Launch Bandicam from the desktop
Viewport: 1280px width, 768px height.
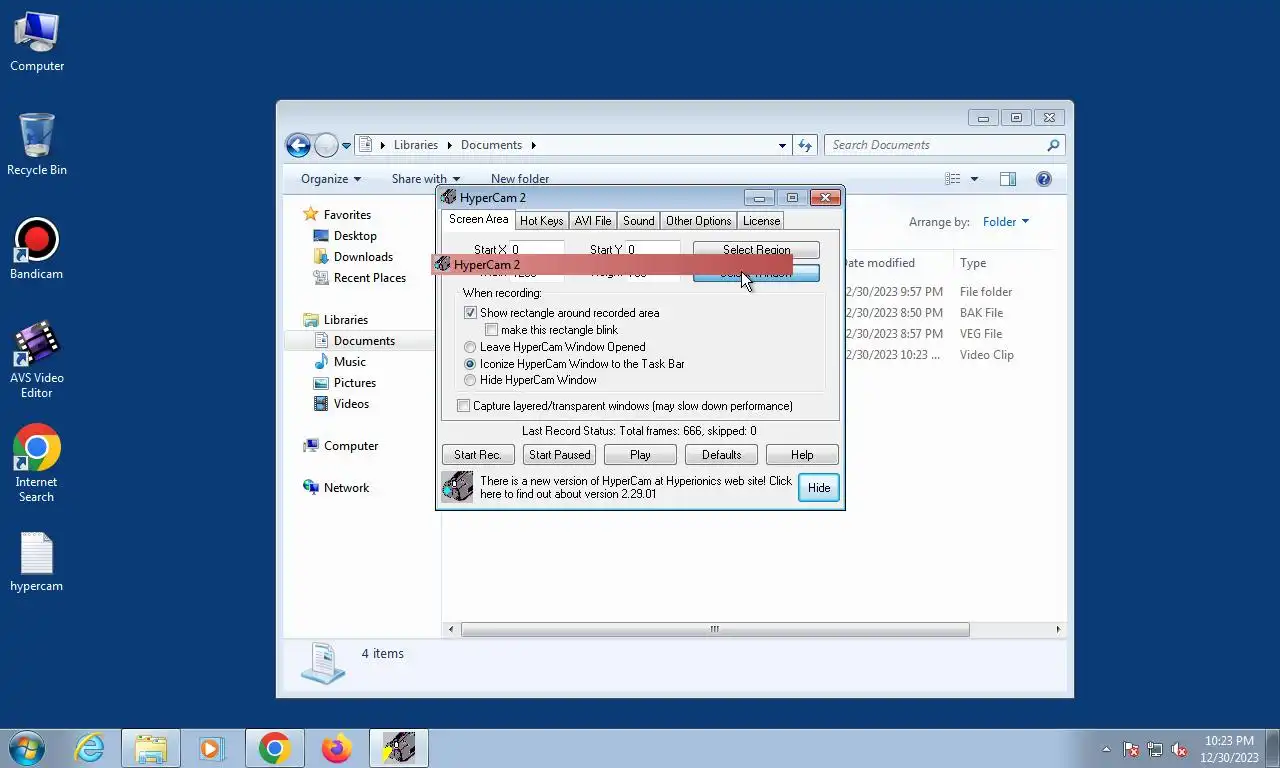click(x=37, y=250)
